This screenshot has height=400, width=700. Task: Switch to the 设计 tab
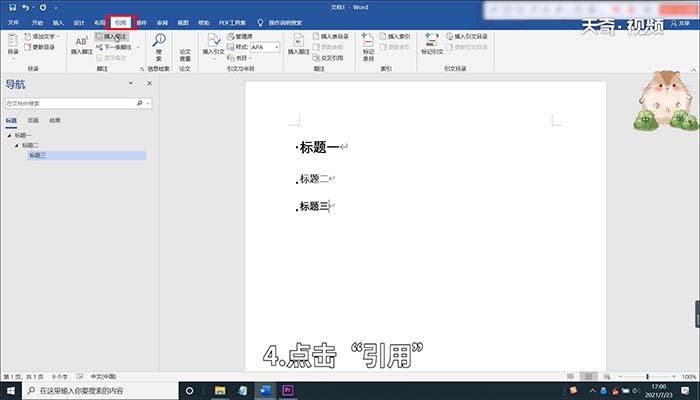[79, 22]
